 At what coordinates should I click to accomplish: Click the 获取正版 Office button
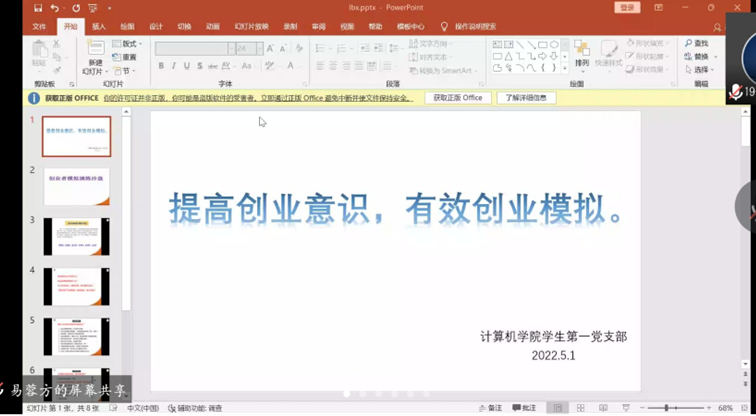458,98
